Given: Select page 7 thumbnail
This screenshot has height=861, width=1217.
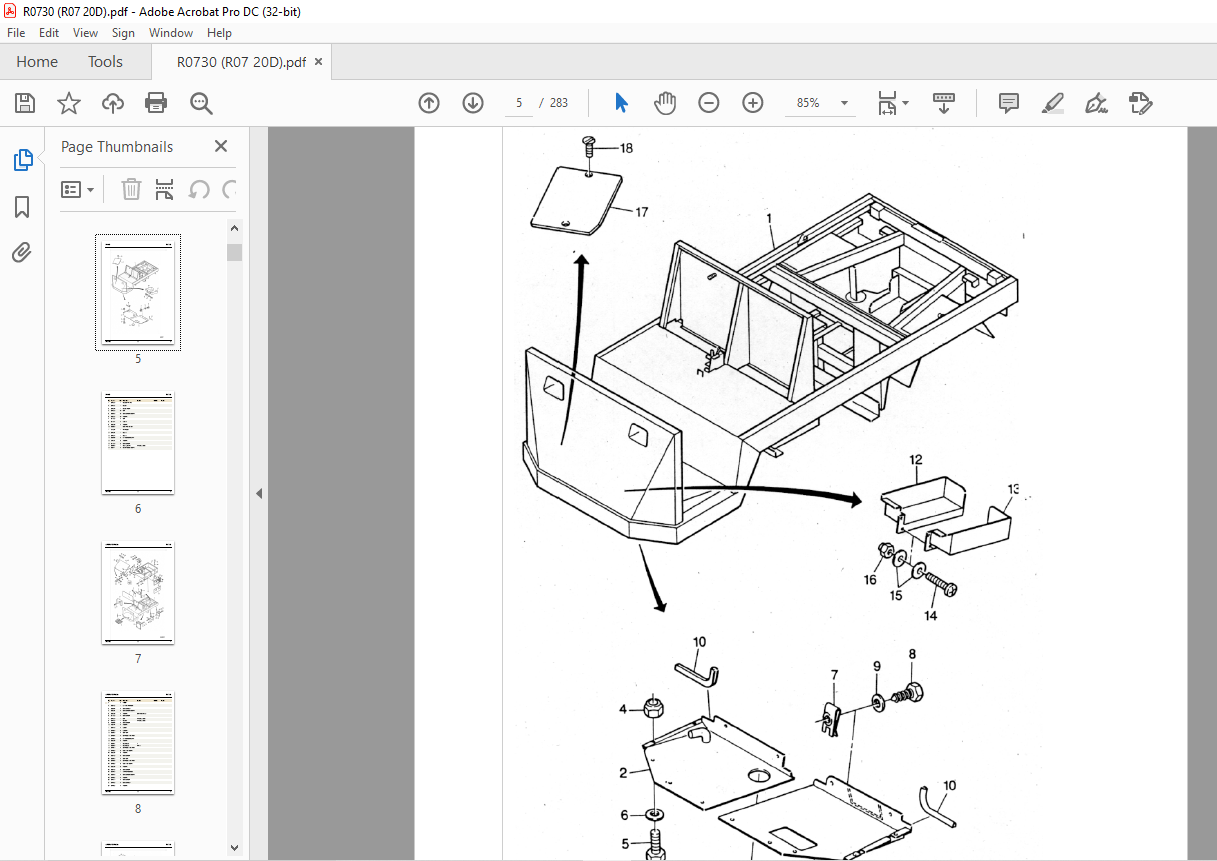Looking at the screenshot, I should tap(138, 593).
